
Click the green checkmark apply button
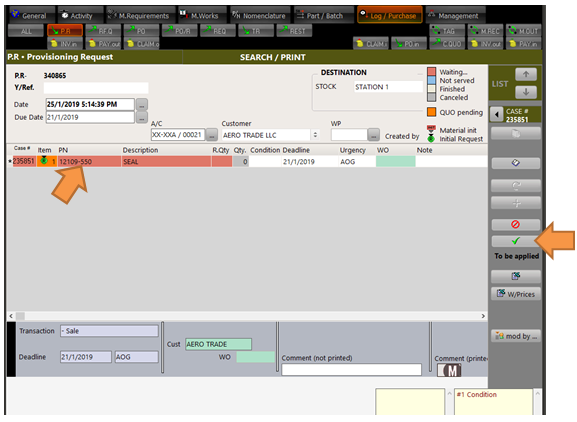coord(516,241)
